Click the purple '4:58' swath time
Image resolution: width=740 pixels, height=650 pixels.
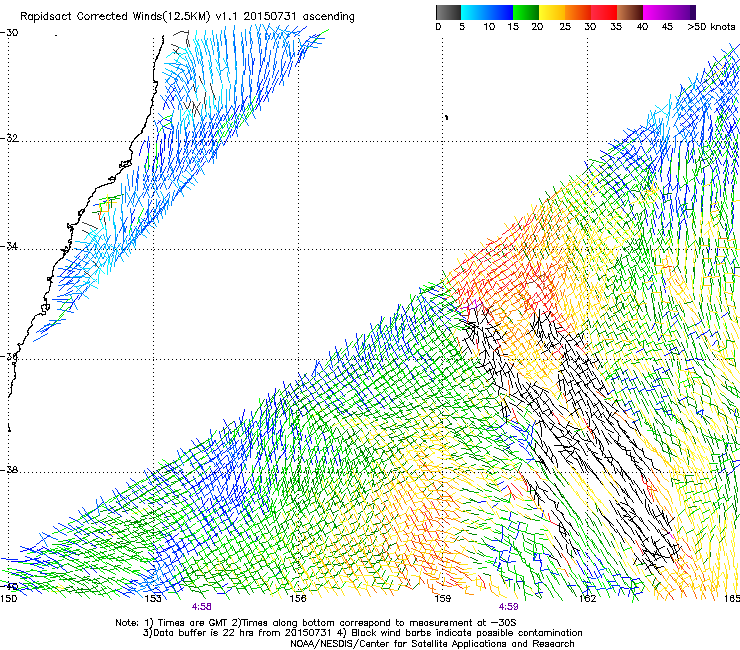(202, 607)
